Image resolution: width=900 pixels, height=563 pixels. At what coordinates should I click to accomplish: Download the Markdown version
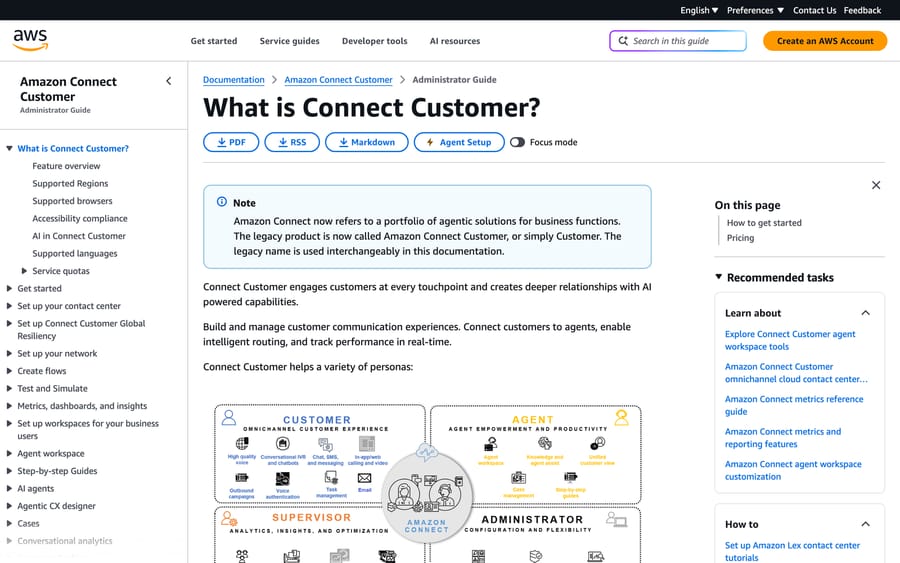366,142
